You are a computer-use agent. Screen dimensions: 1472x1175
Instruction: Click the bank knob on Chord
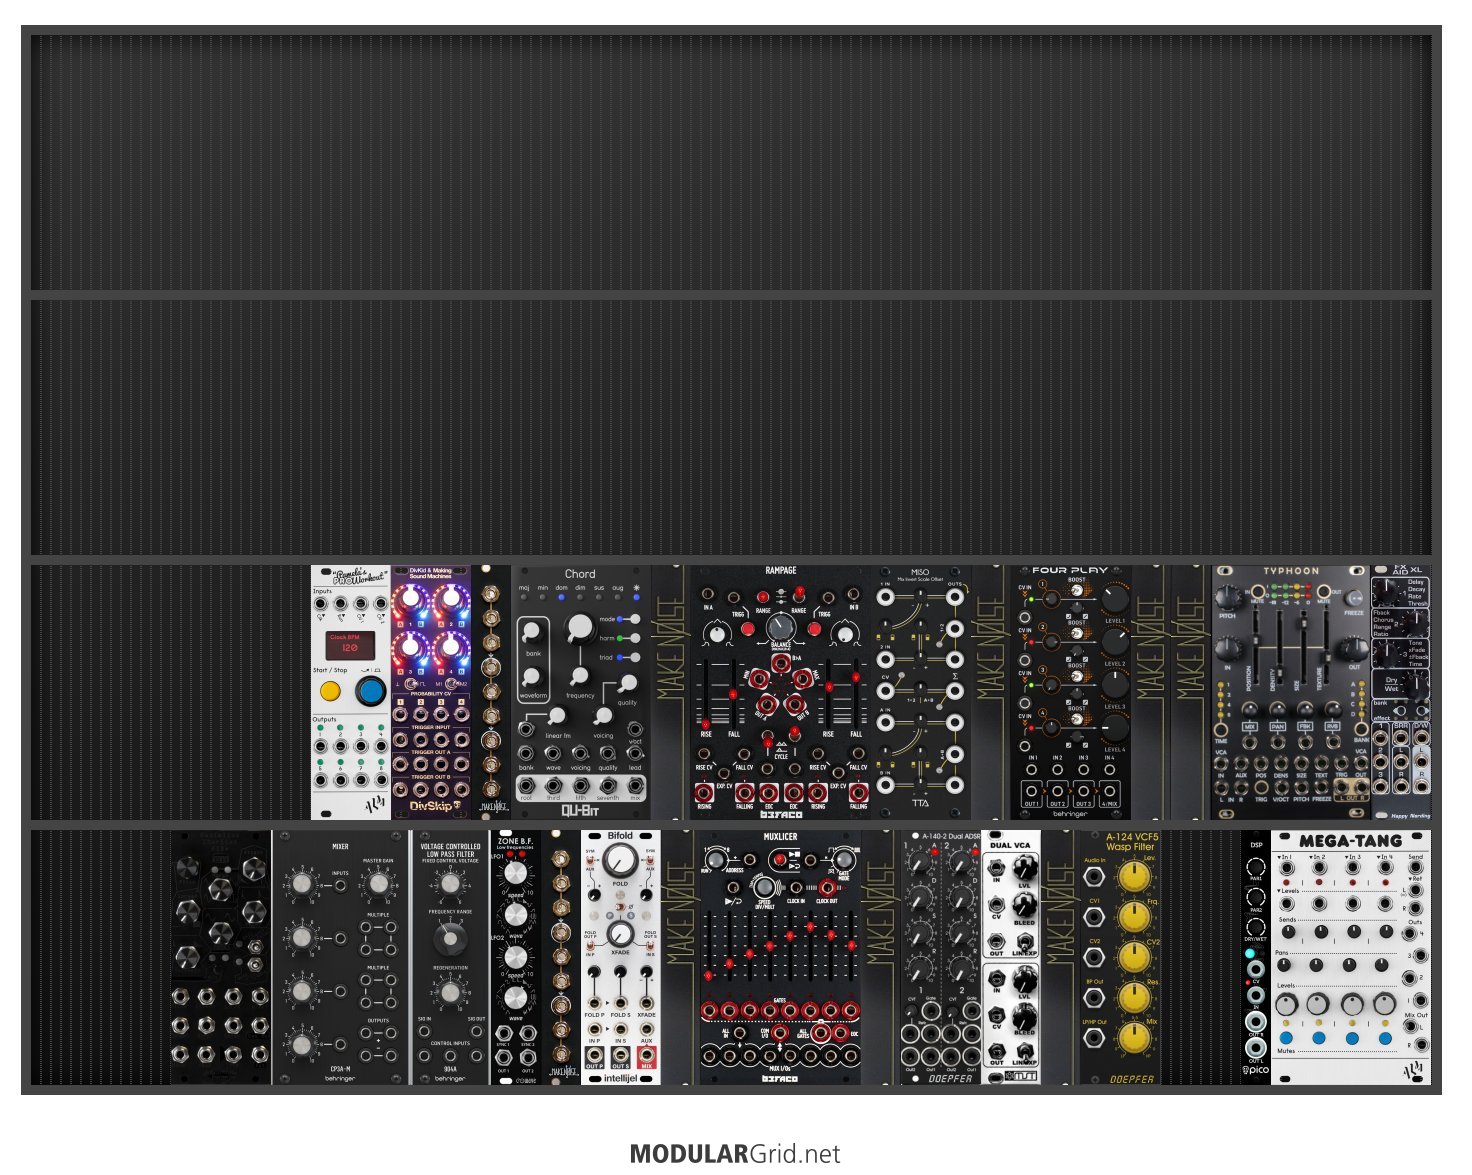[533, 631]
